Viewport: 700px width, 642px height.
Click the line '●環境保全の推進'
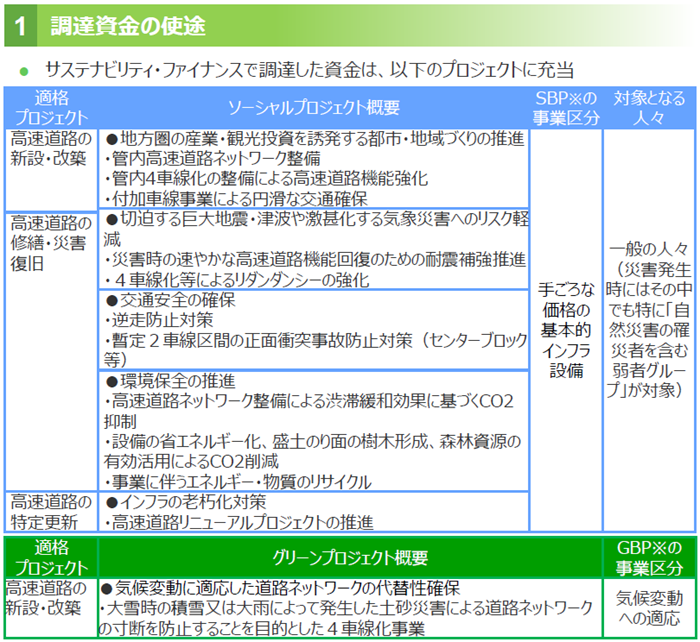(170, 381)
